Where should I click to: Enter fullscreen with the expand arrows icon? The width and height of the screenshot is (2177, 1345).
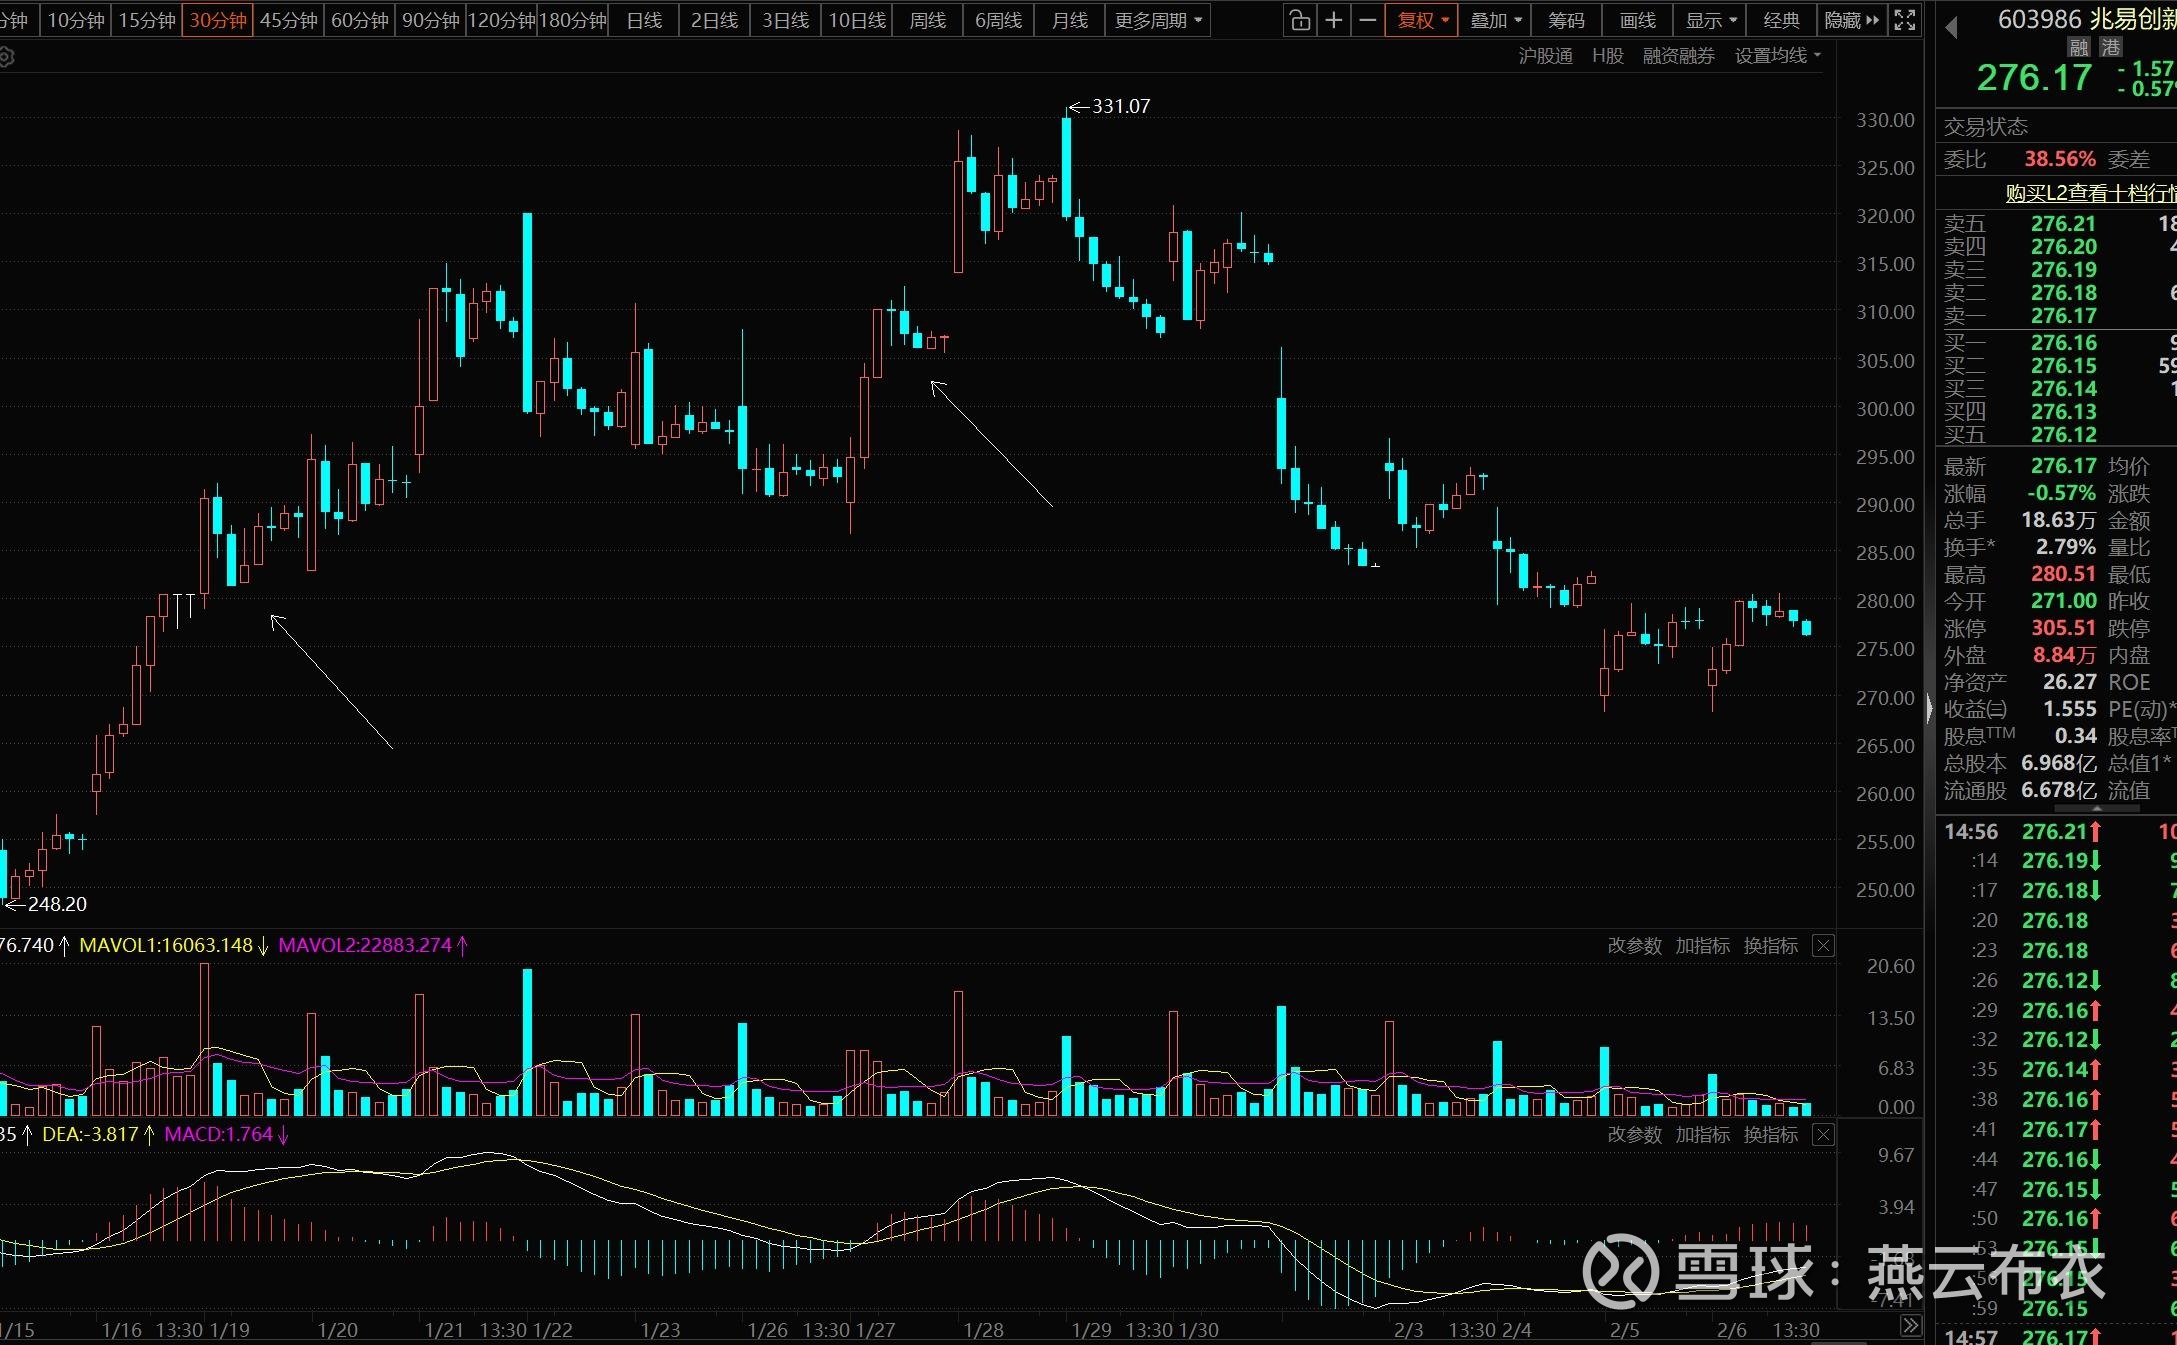coord(1905,20)
